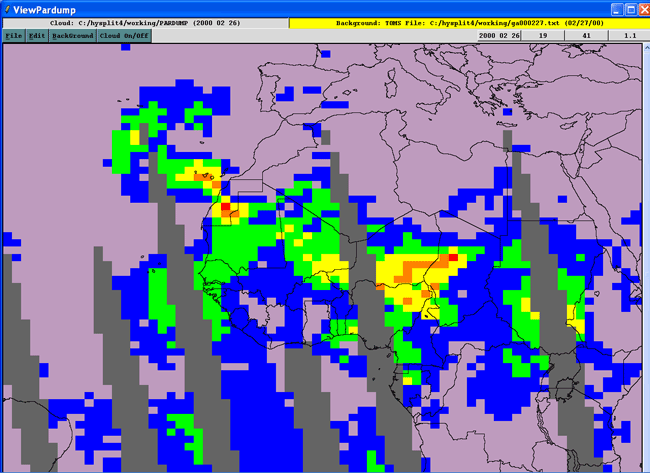Click the date field 2000 02 26
The image size is (650, 473).
(499, 36)
